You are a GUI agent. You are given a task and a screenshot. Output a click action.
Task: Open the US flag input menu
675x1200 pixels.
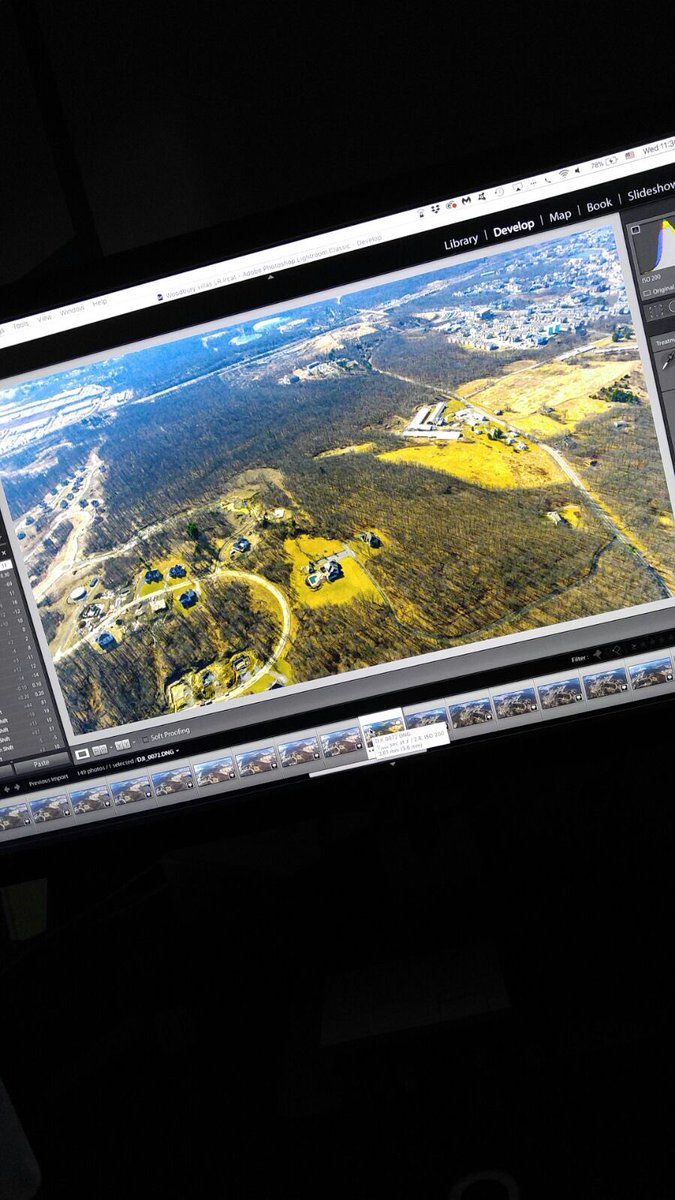tap(630, 156)
